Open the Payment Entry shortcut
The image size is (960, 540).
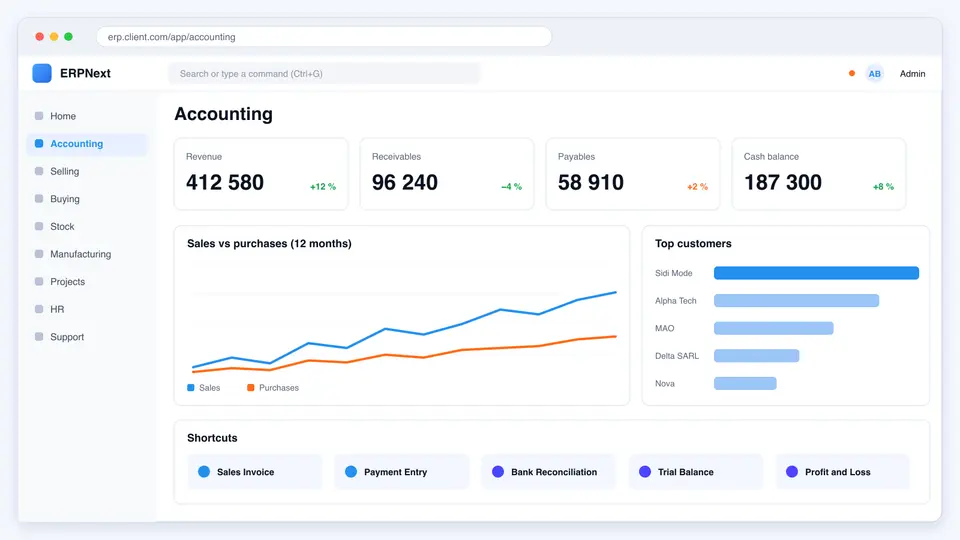tap(402, 471)
